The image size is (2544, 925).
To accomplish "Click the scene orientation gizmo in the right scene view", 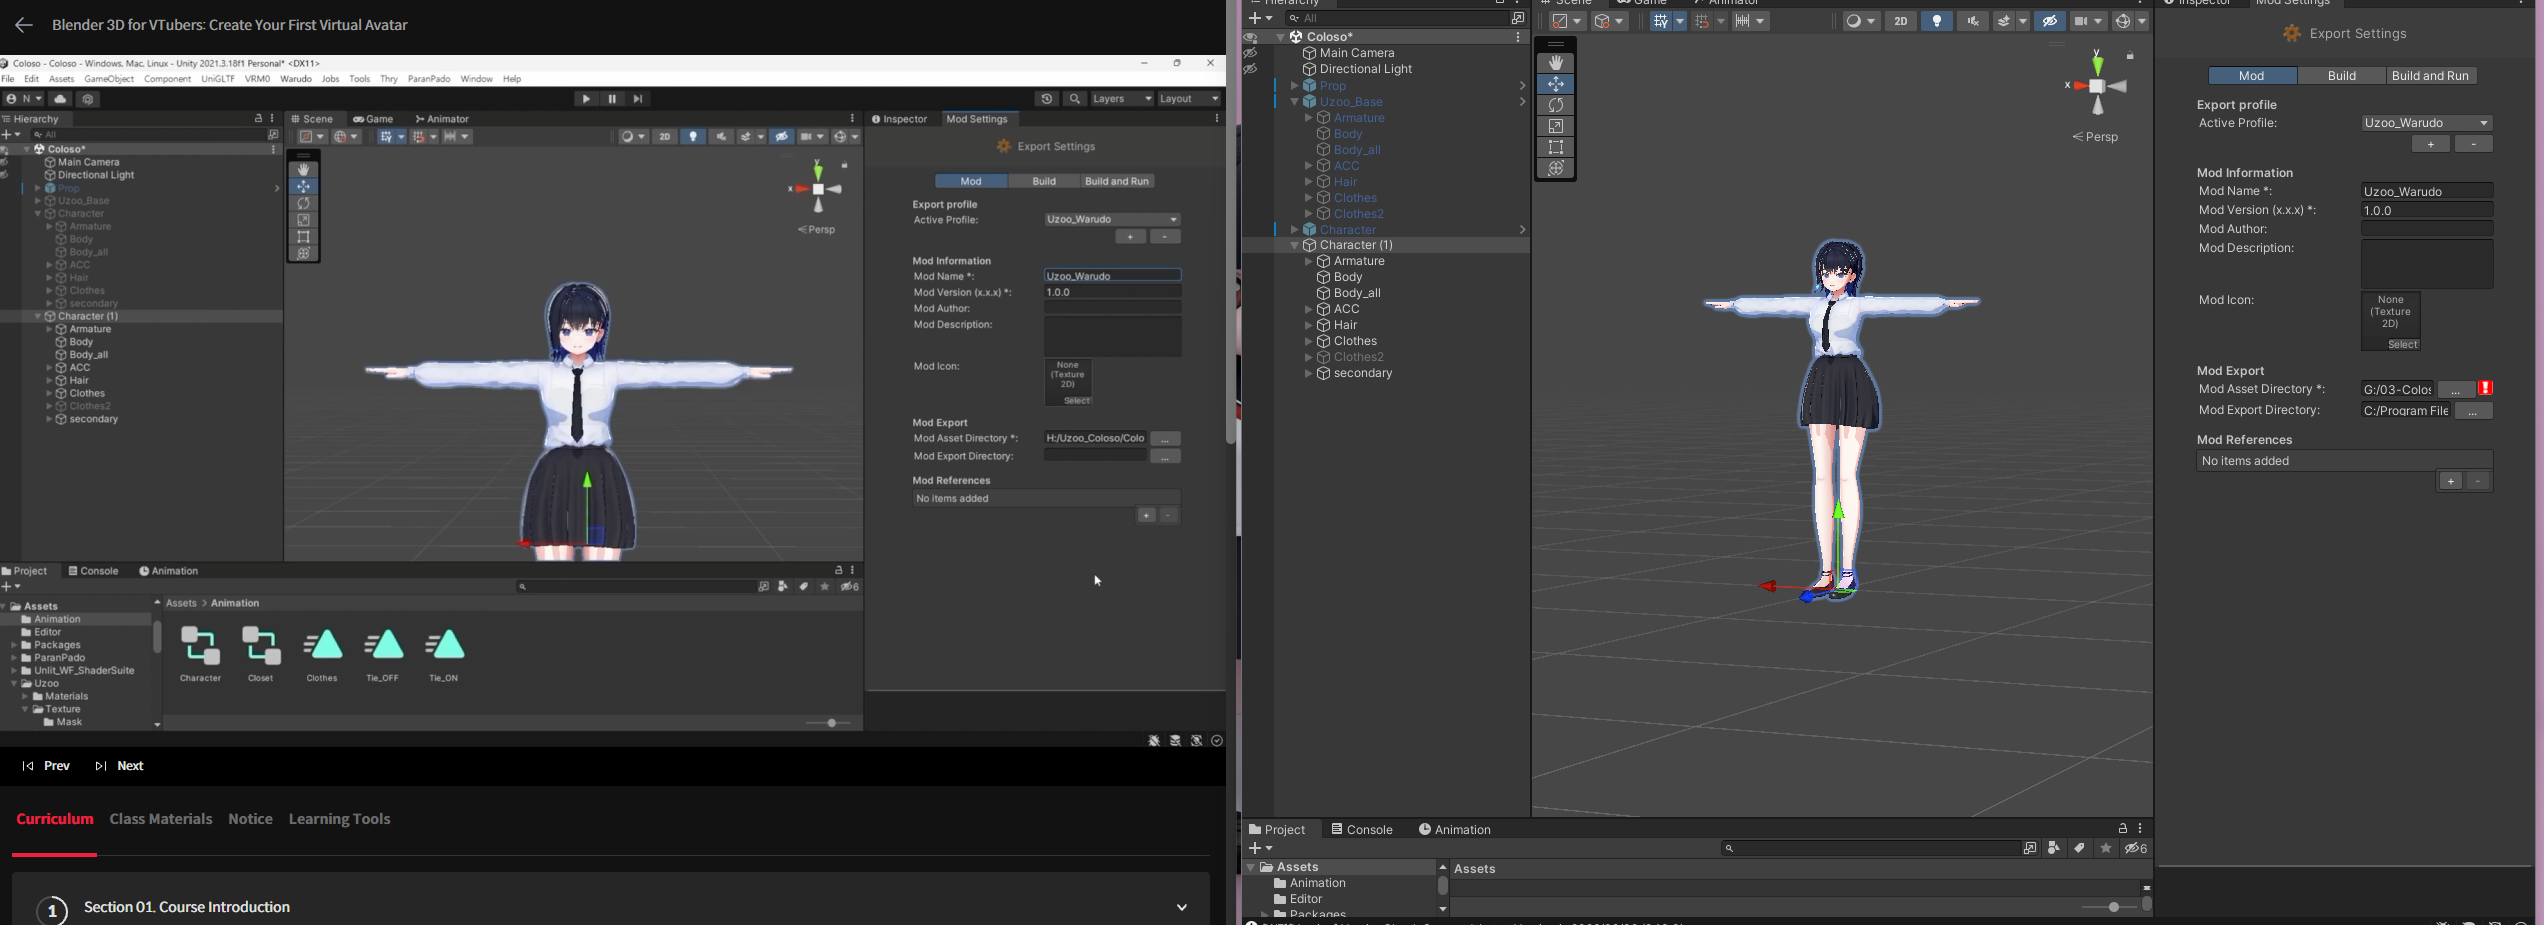I will click(2097, 86).
